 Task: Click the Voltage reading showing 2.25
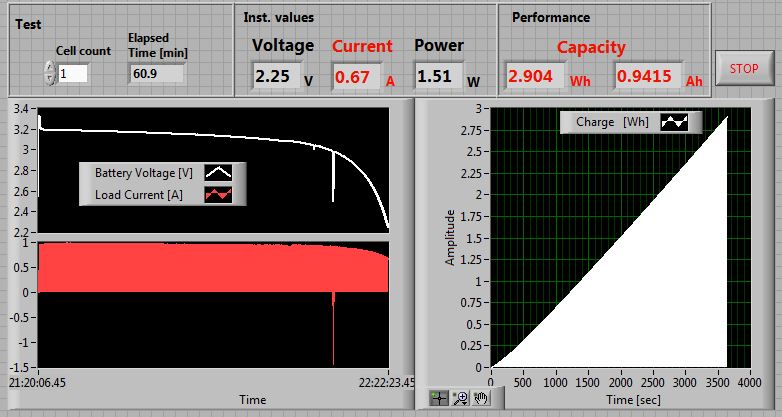(x=274, y=77)
